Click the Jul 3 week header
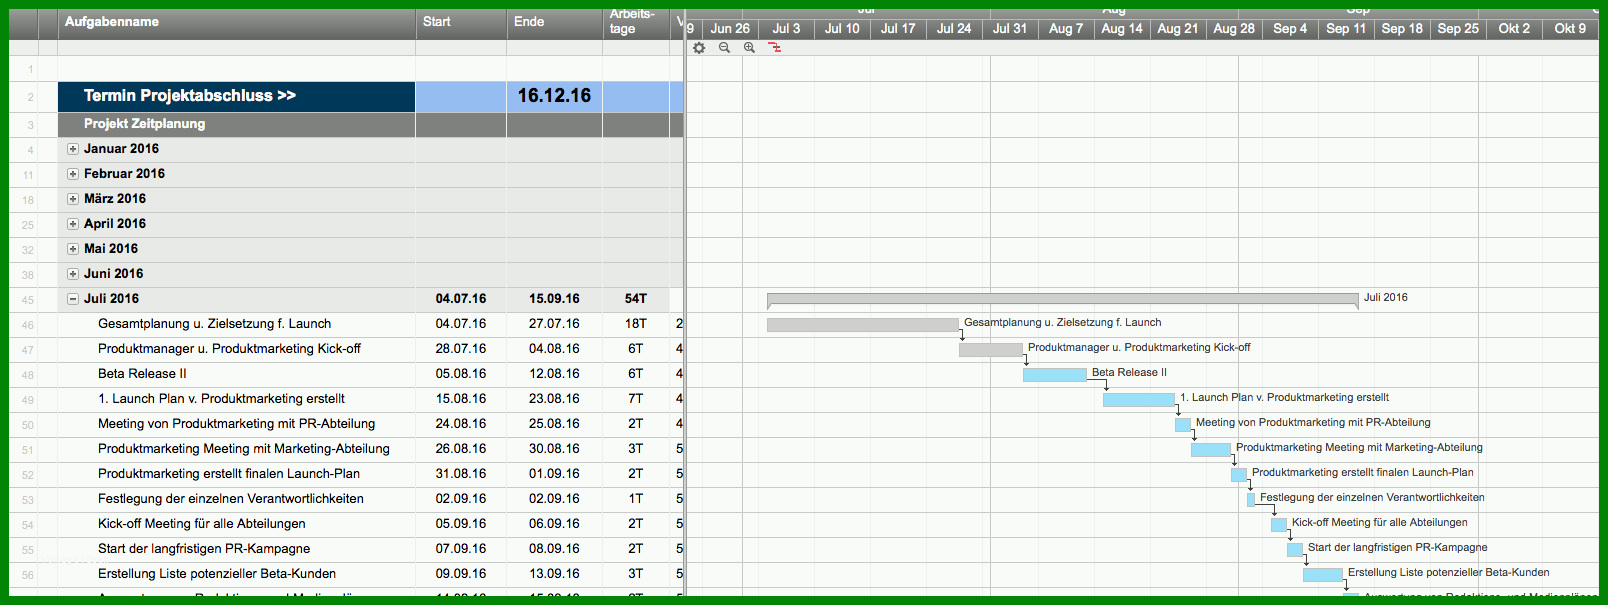Image resolution: width=1608 pixels, height=605 pixels. 786,29
